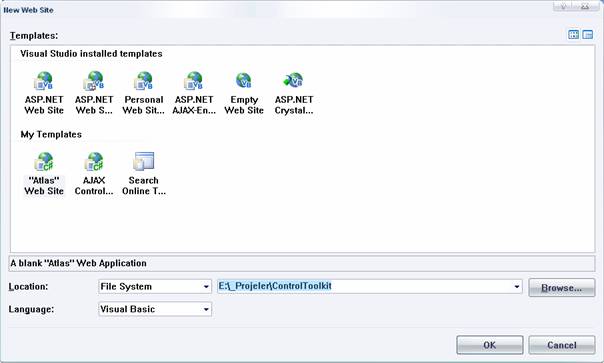Select the "Atlas" Web Site template
604x363 pixels.
[x=44, y=174]
